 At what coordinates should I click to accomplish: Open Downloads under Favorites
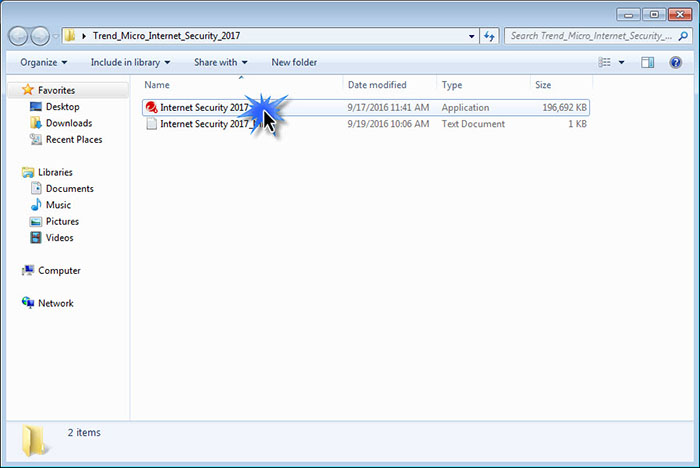tap(69, 123)
